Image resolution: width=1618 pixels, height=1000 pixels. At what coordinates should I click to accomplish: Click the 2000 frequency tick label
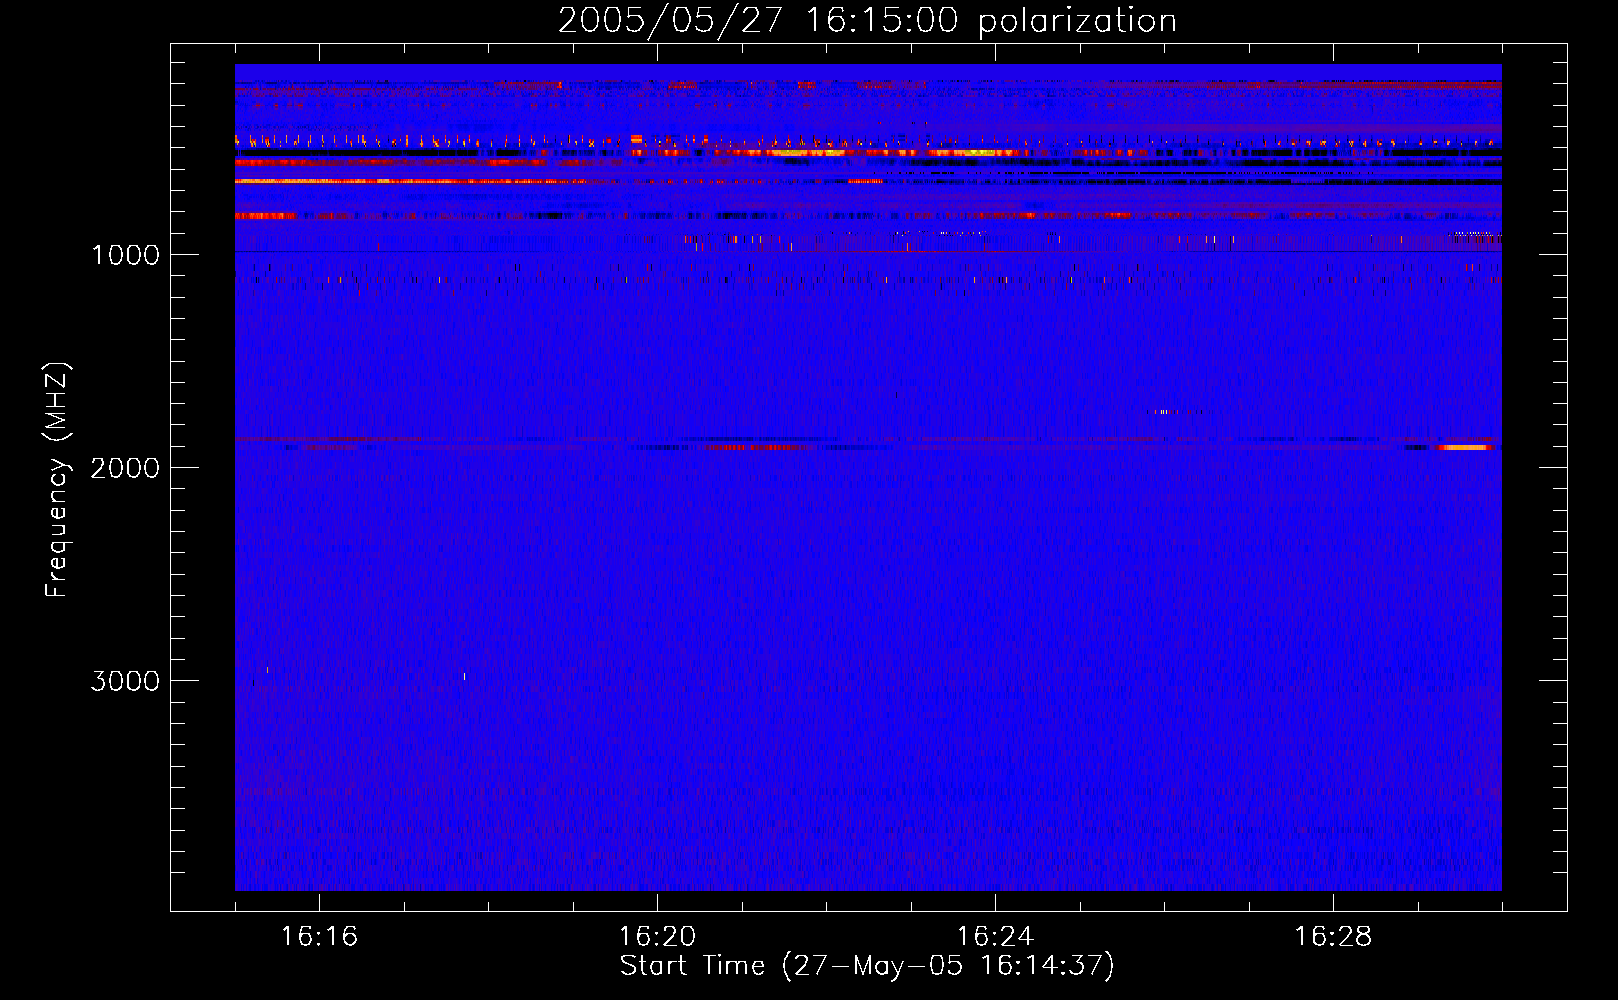click(x=125, y=468)
